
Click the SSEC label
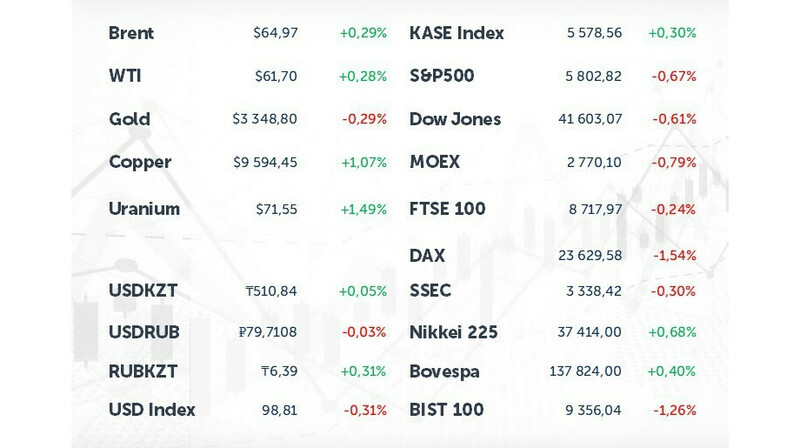click(x=430, y=291)
